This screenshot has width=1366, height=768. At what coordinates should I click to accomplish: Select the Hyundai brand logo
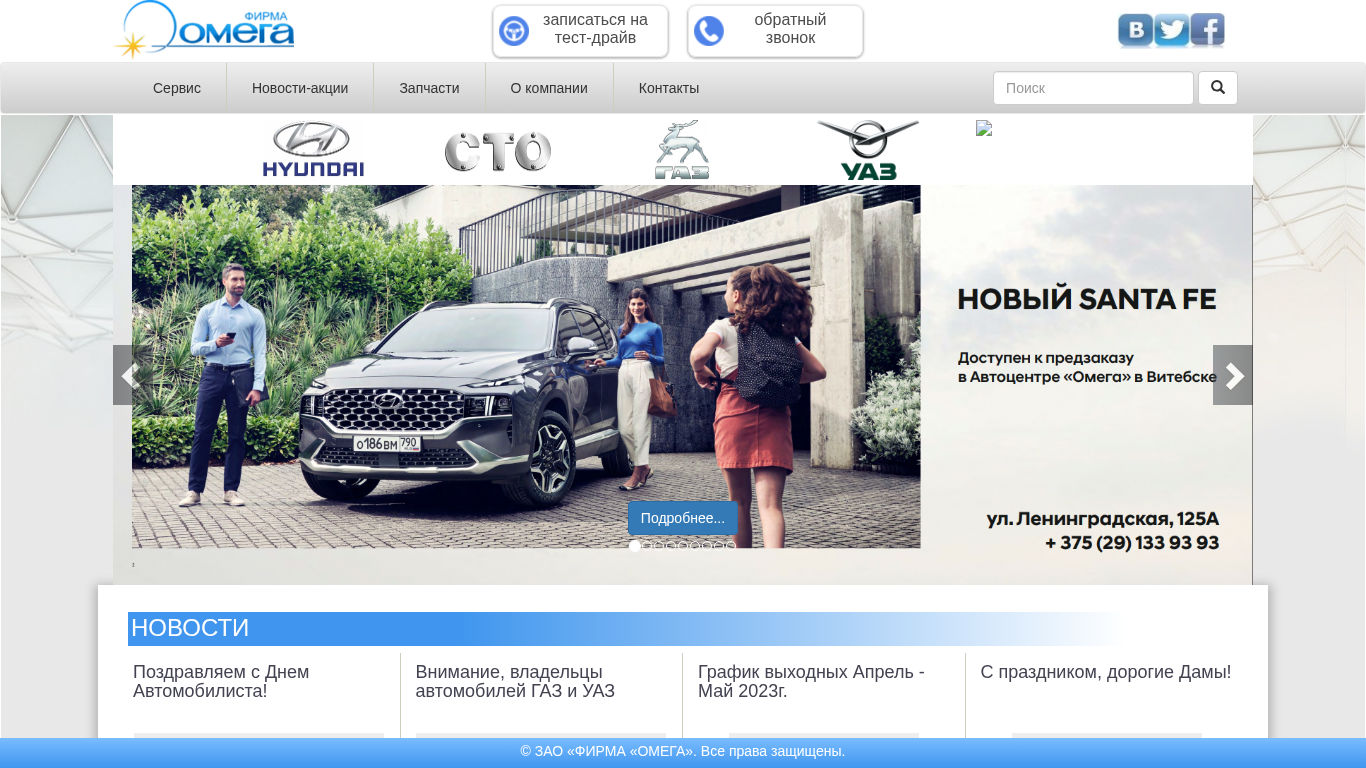tap(313, 149)
